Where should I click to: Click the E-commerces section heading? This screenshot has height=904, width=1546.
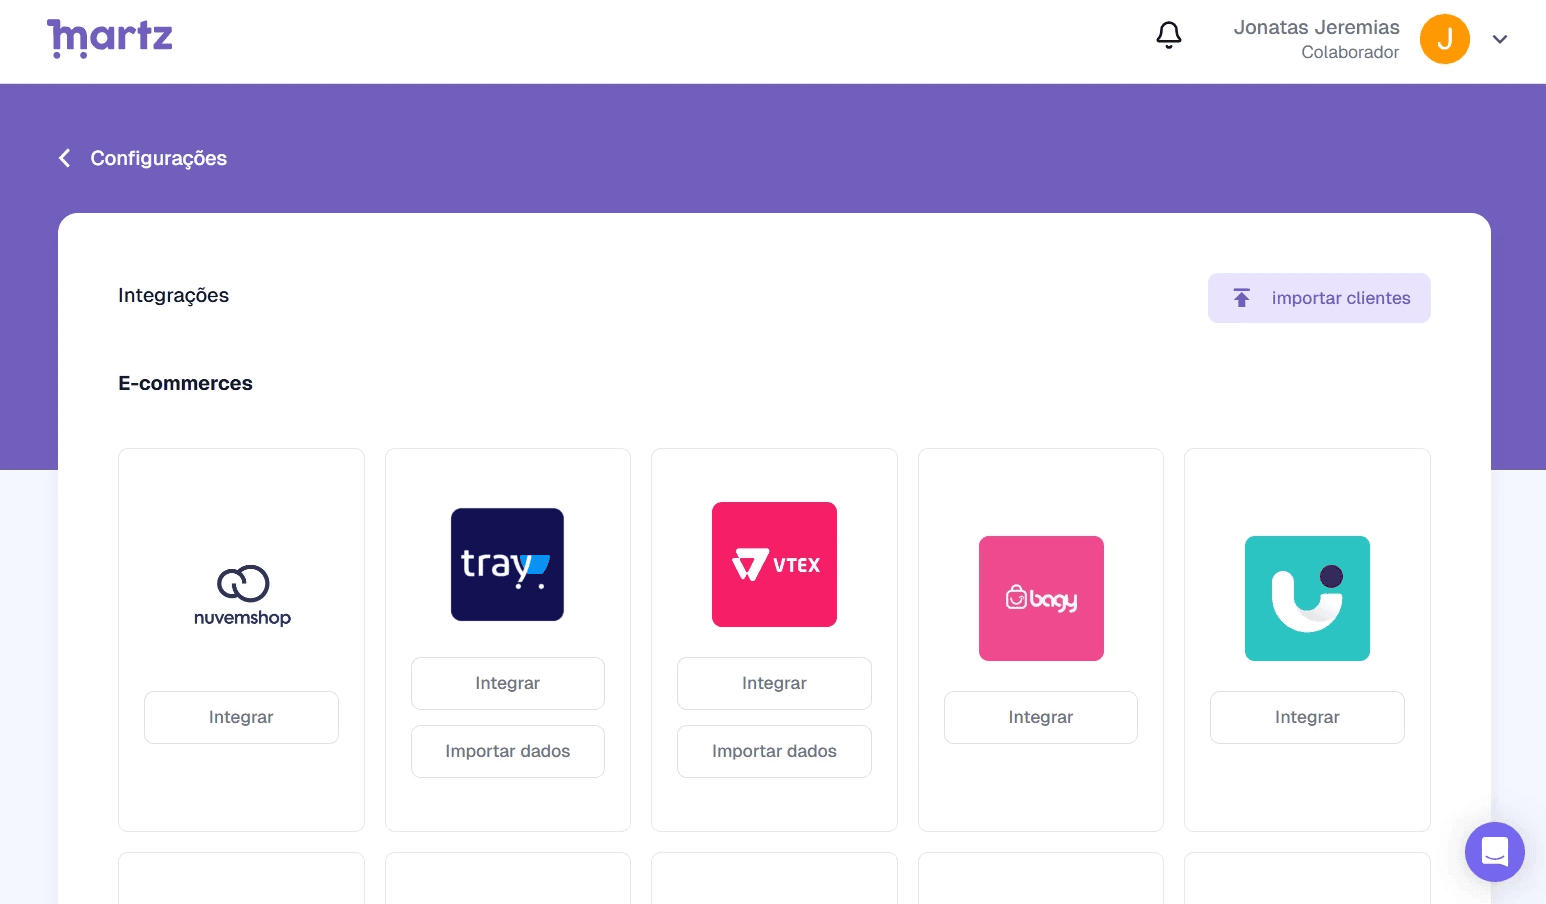[185, 383]
